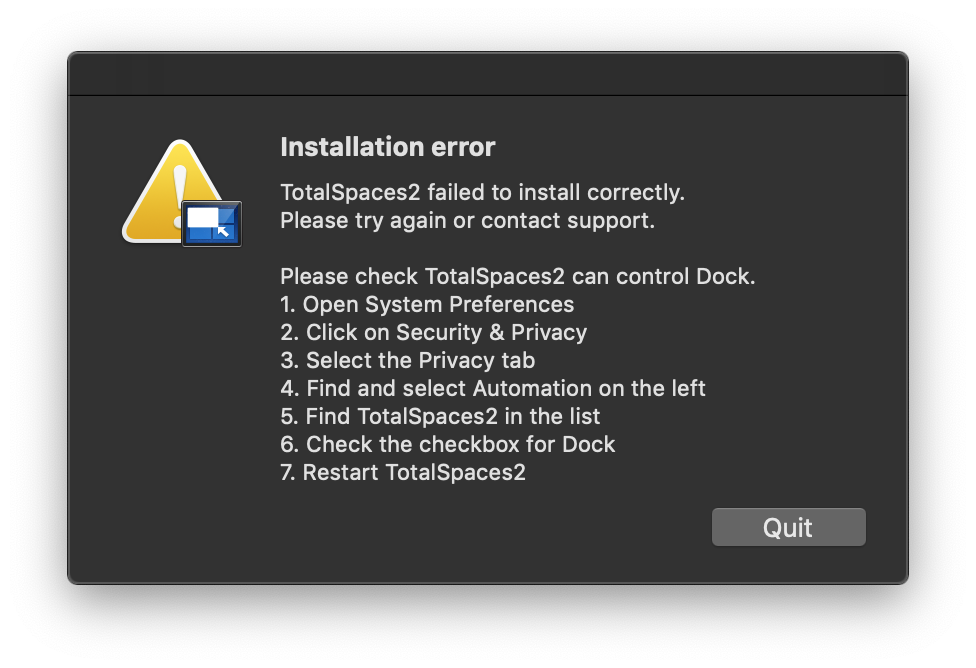Viewport: 976px width, 668px height.
Task: Click the Quit button
Action: click(x=788, y=527)
